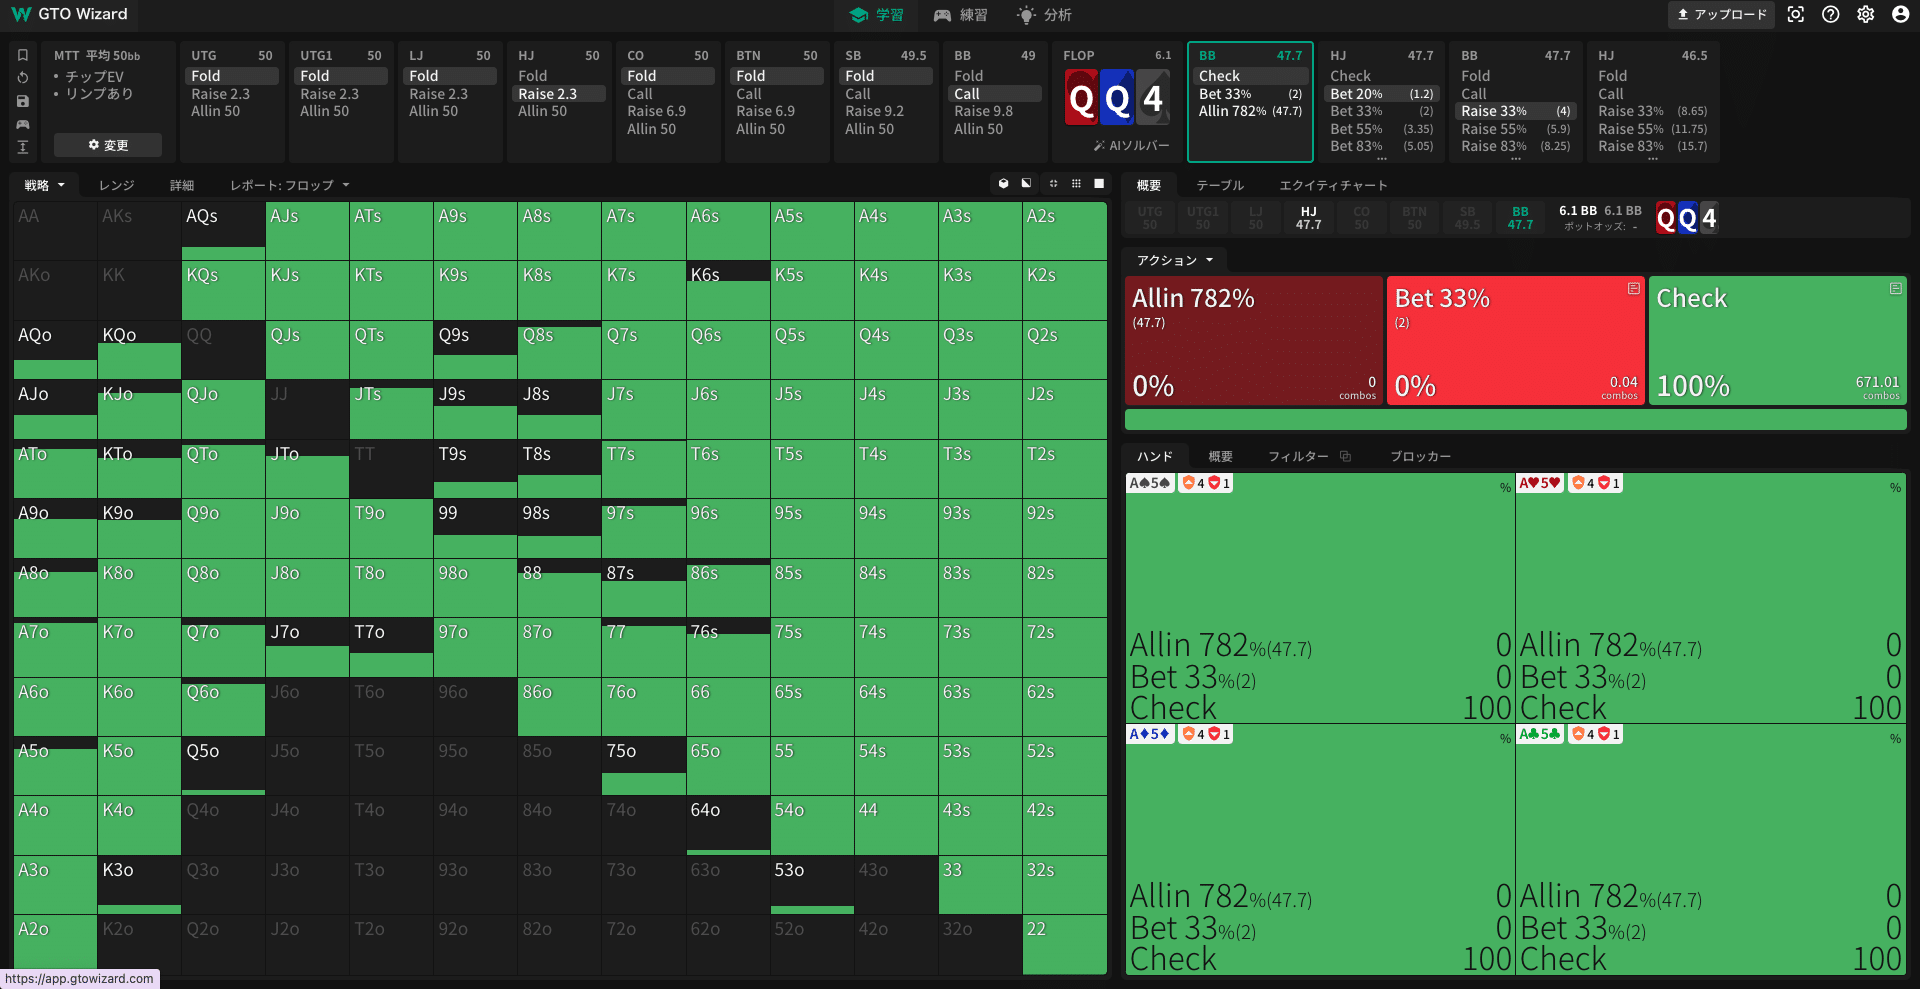Click the vertical expand icon in the sidebar
Image resolution: width=1920 pixels, height=989 pixels.
[x=23, y=147]
